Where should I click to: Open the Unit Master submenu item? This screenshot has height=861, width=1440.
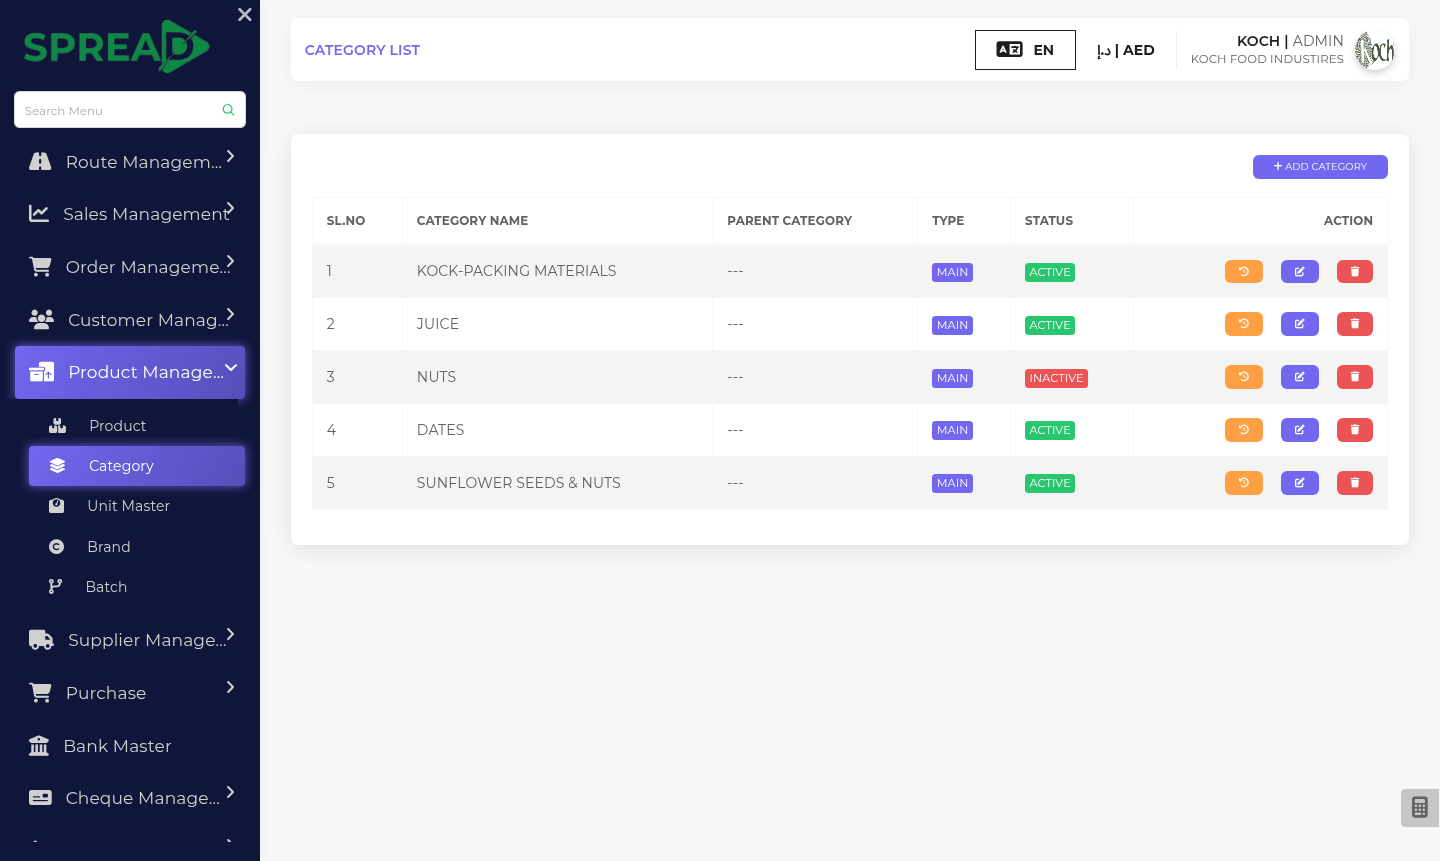tap(137, 506)
